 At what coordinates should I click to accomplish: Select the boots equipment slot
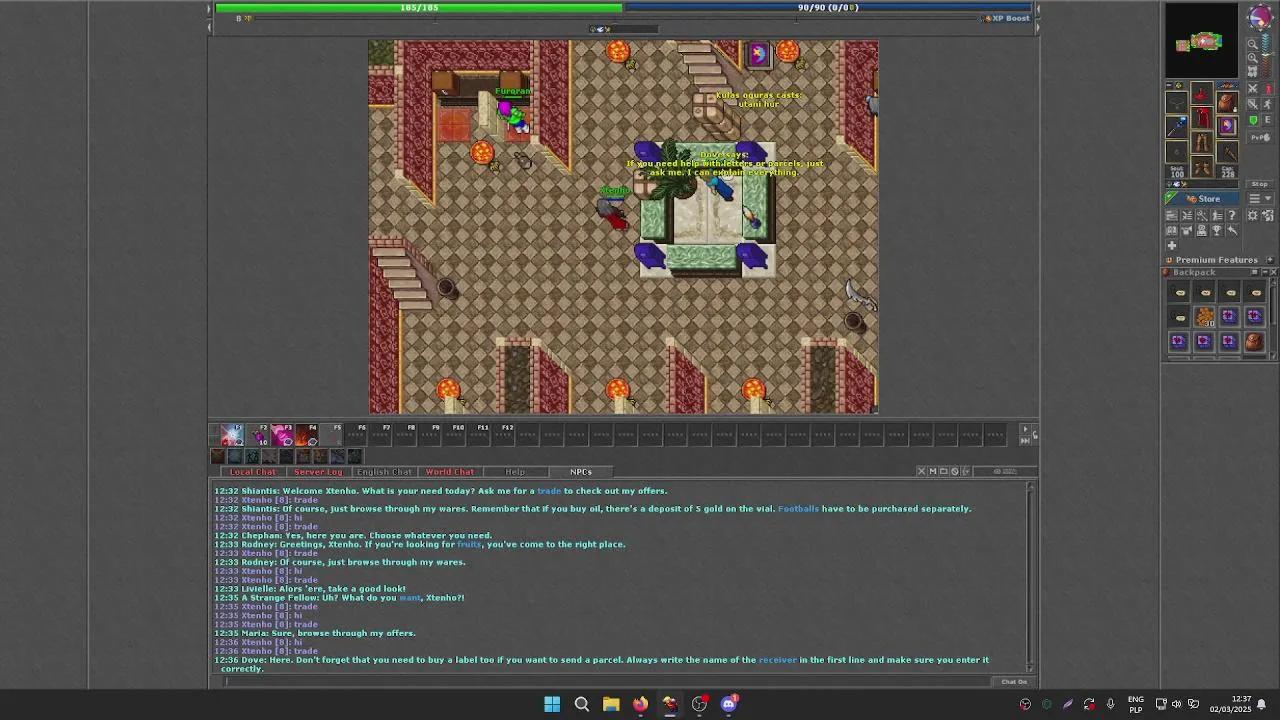1202,167
